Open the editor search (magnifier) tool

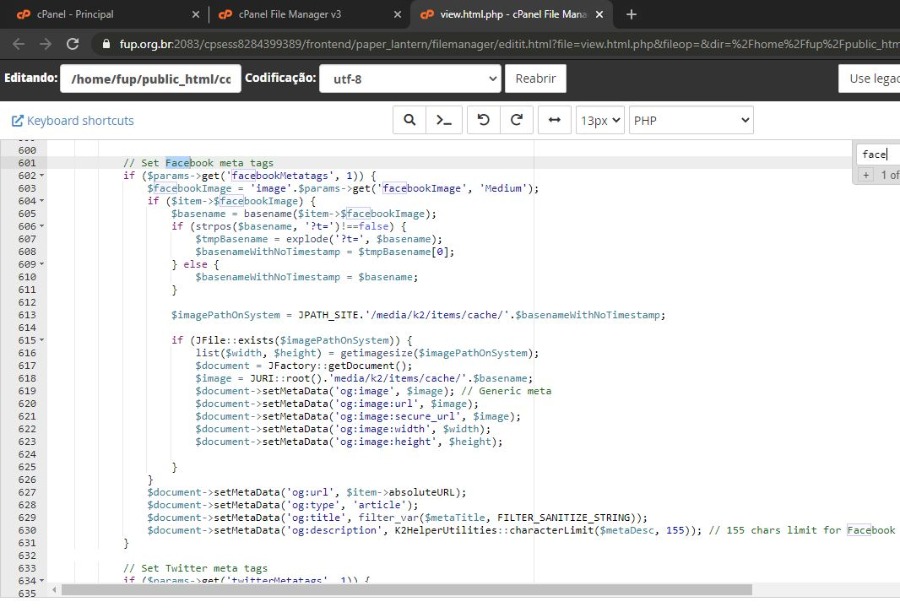[x=410, y=120]
